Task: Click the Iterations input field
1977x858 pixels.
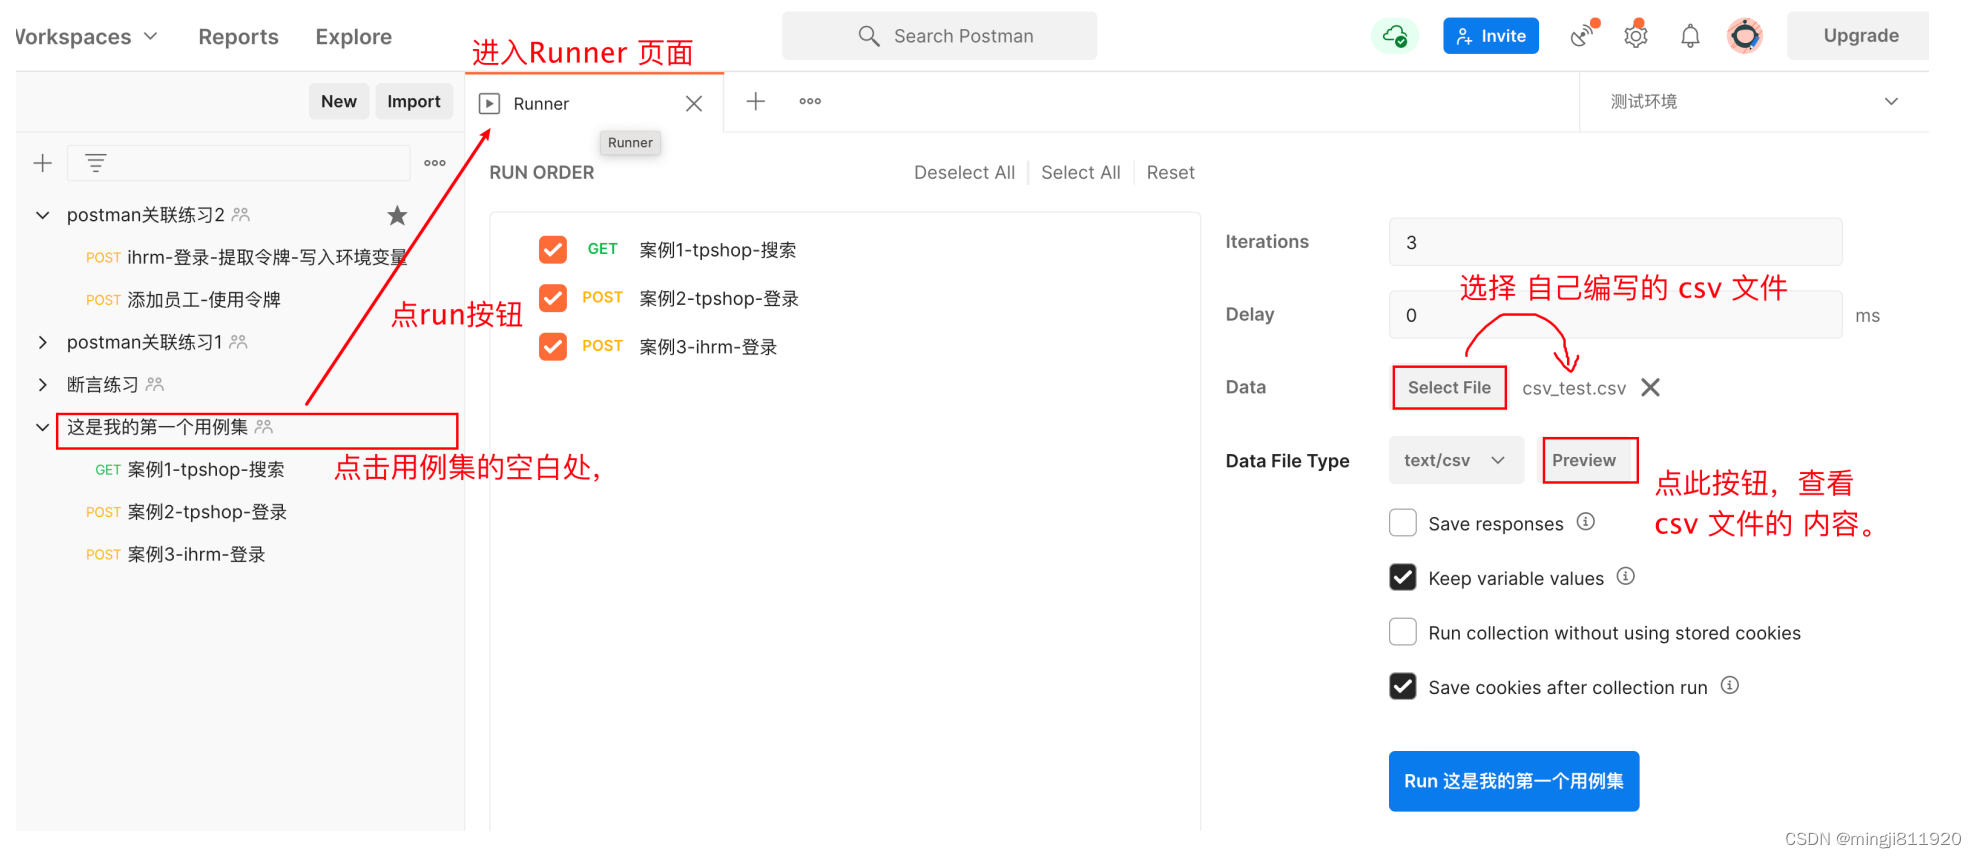Action: [1615, 242]
